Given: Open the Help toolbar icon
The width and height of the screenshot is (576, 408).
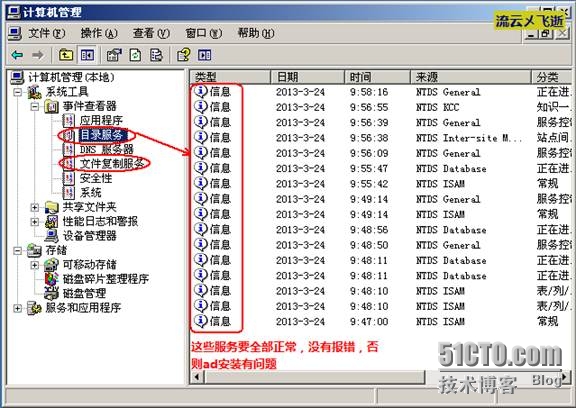Looking at the screenshot, I should [x=183, y=55].
